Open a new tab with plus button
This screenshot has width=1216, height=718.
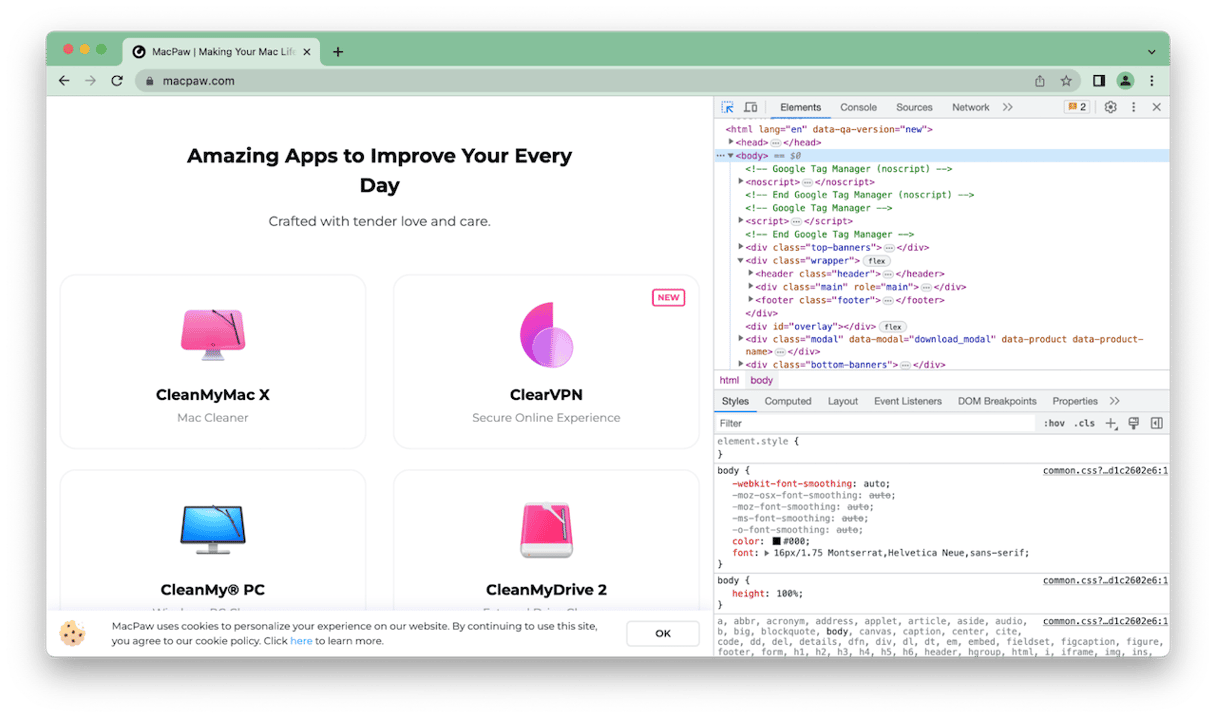[338, 52]
